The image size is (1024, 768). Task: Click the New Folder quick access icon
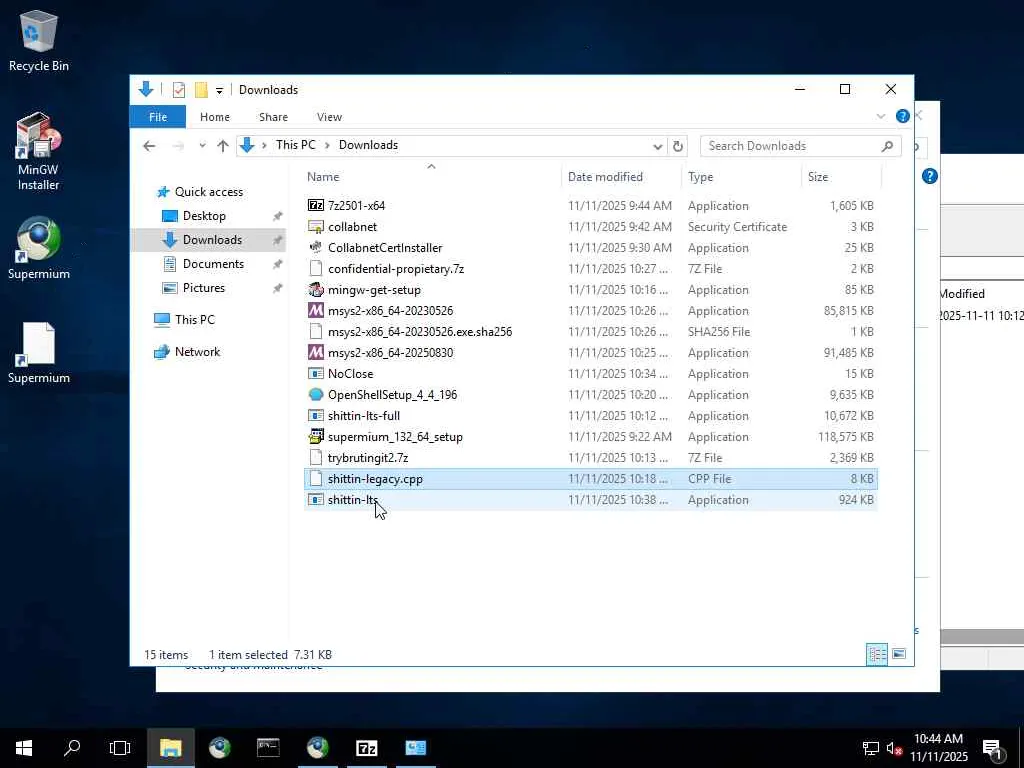point(201,89)
